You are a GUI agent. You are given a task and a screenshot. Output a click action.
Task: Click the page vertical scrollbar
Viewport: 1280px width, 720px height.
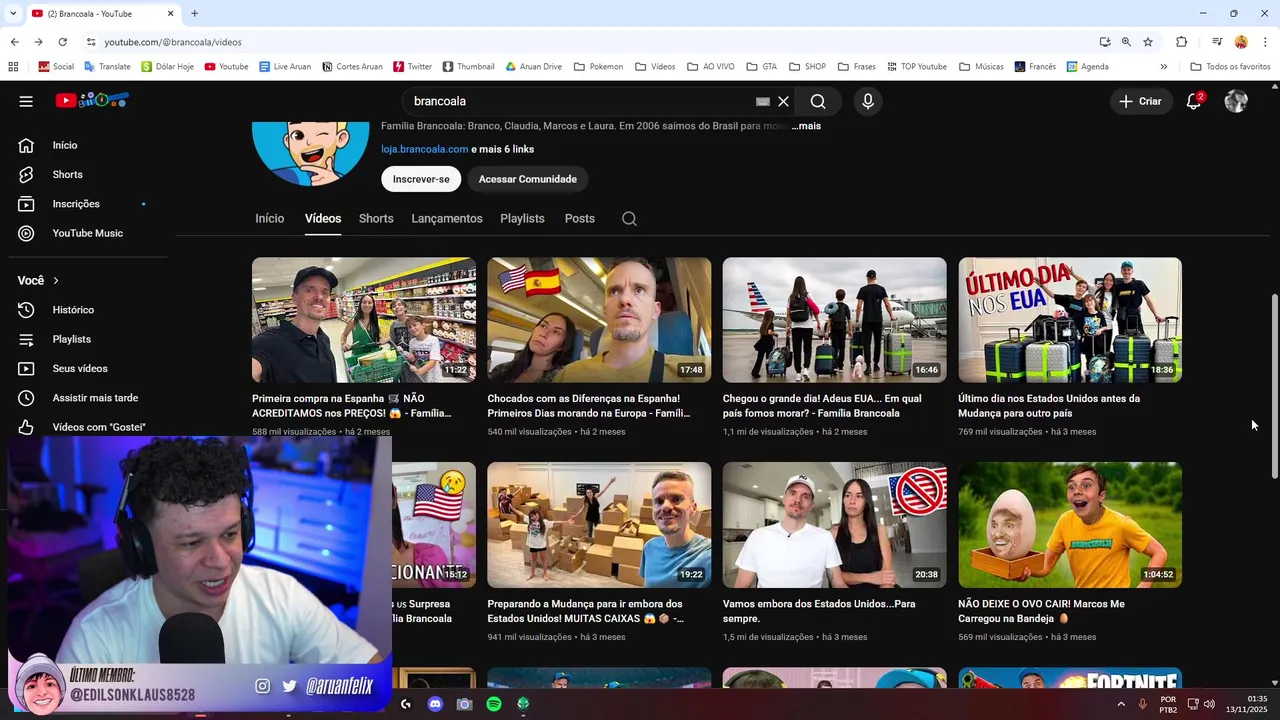tap(1274, 387)
